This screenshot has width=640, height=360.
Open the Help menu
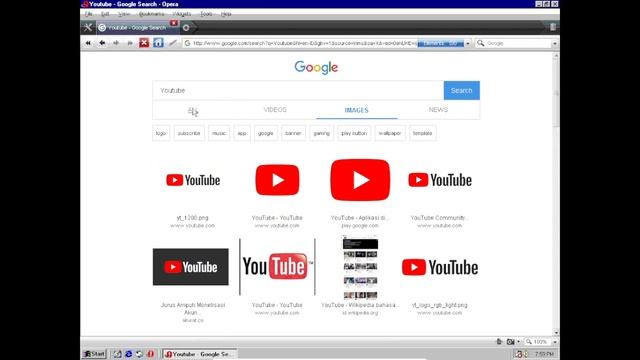(226, 14)
